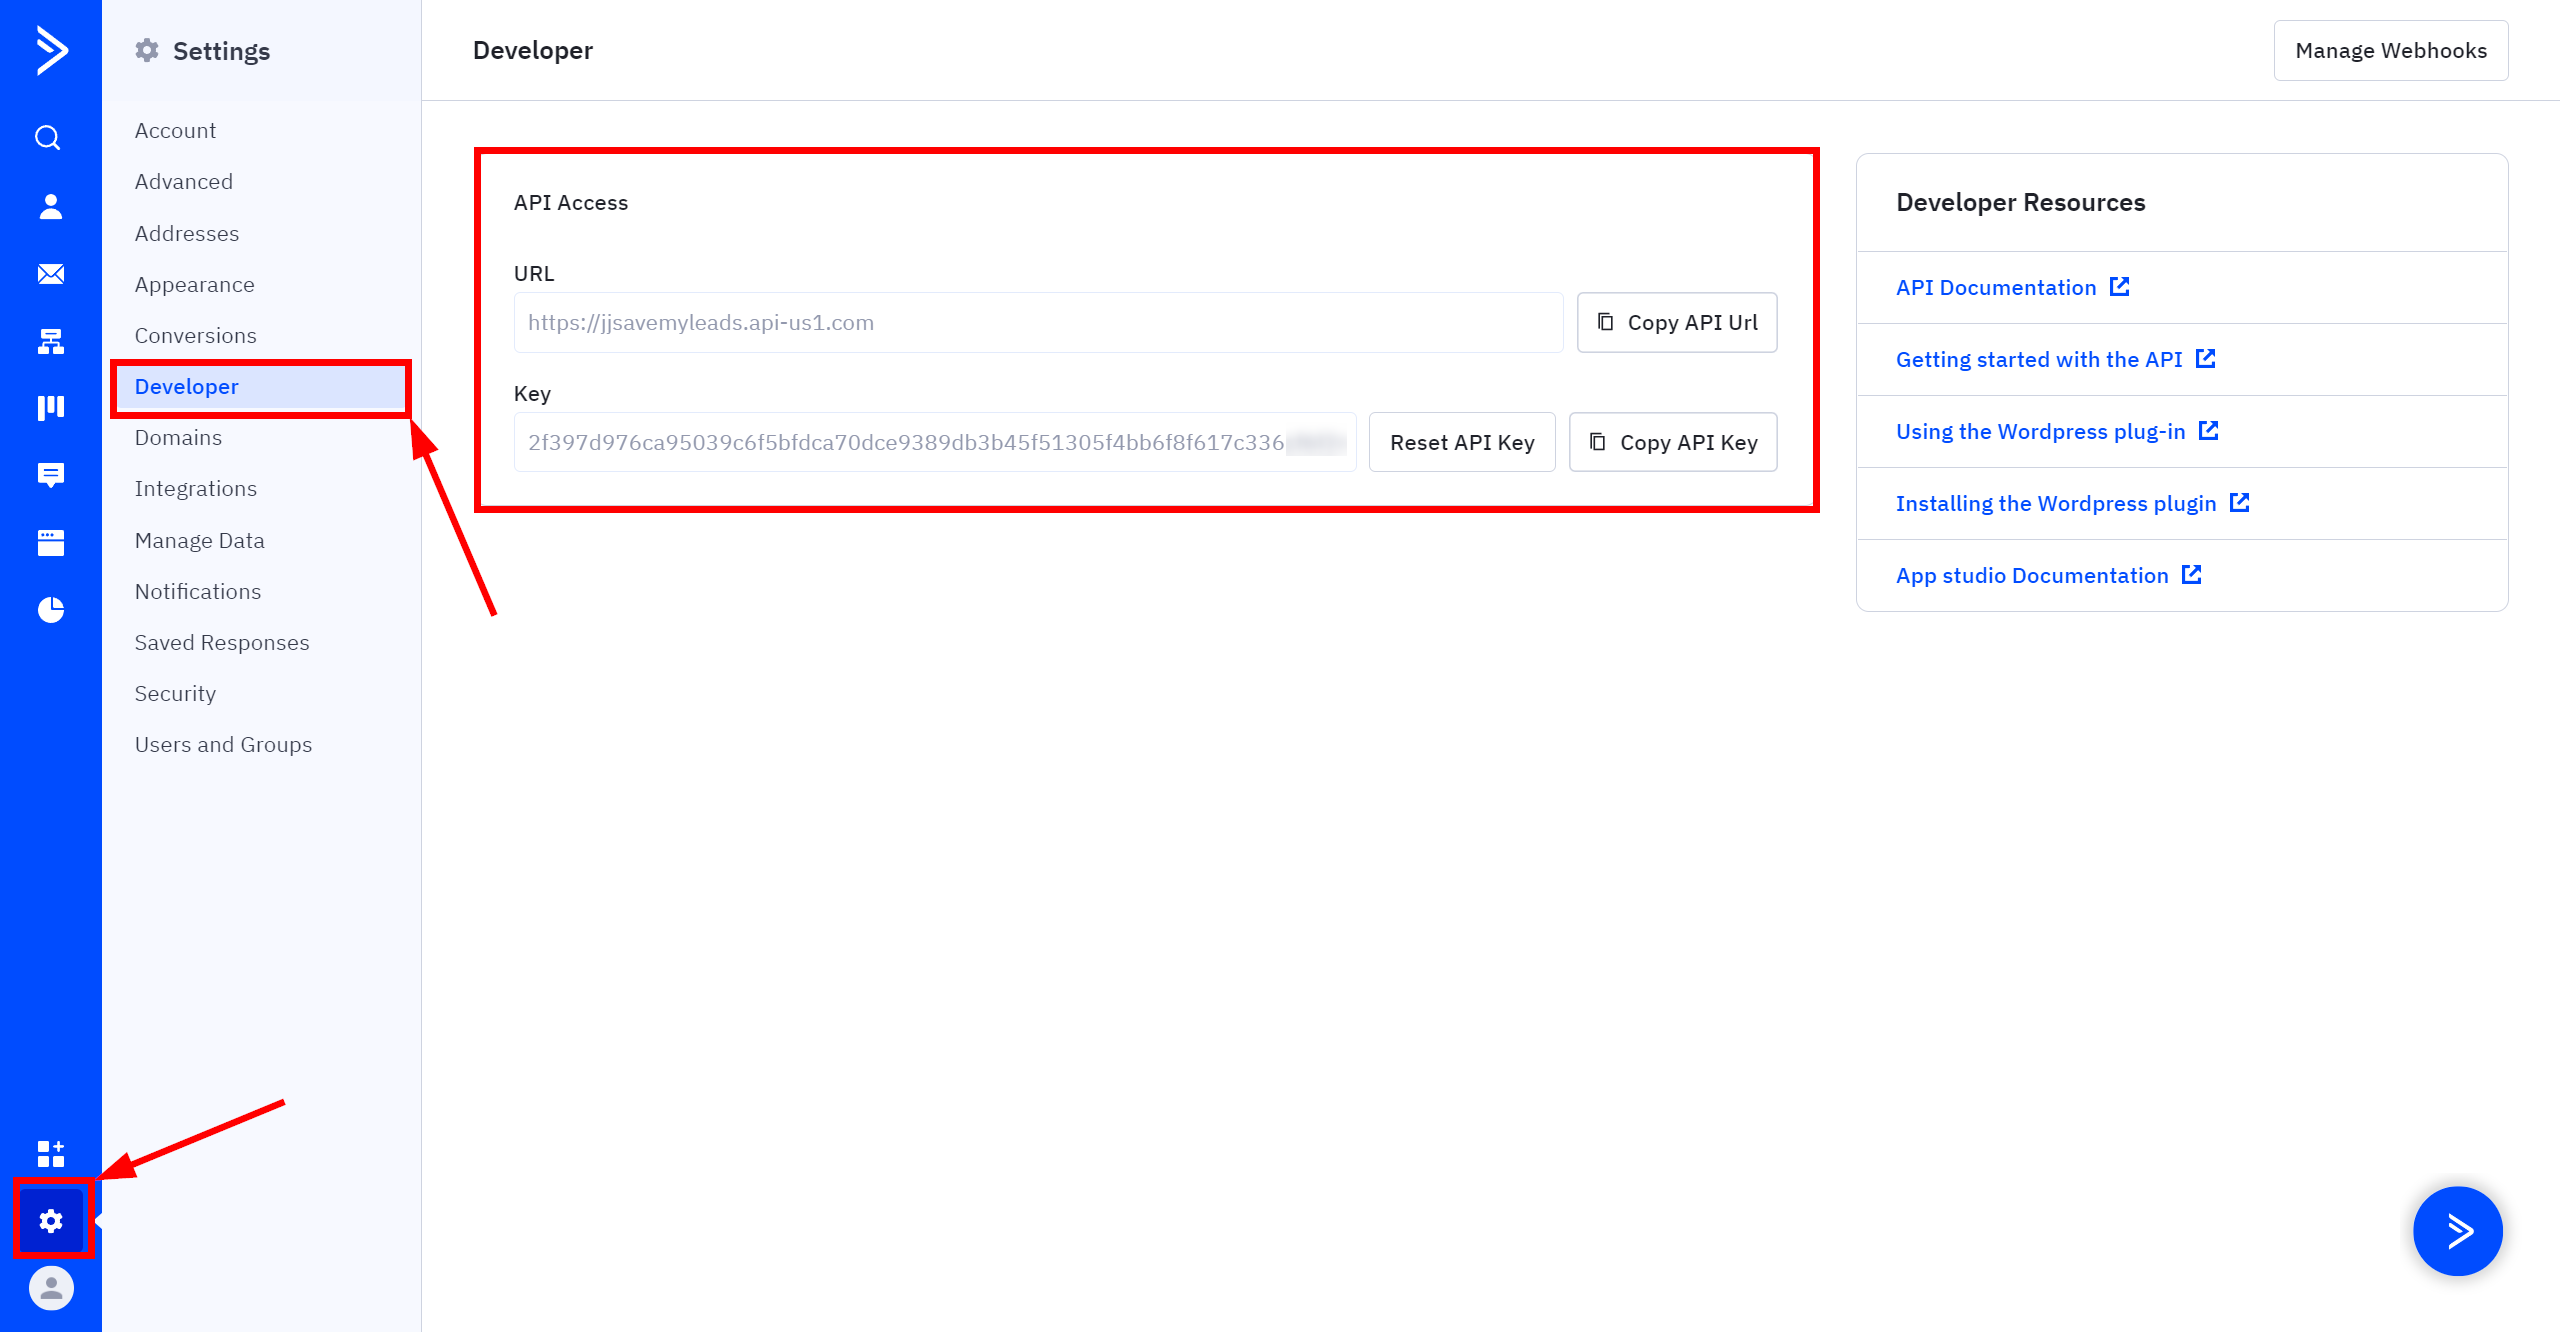The image size is (2560, 1332).
Task: Click the Reset API Key button
Action: click(1462, 442)
